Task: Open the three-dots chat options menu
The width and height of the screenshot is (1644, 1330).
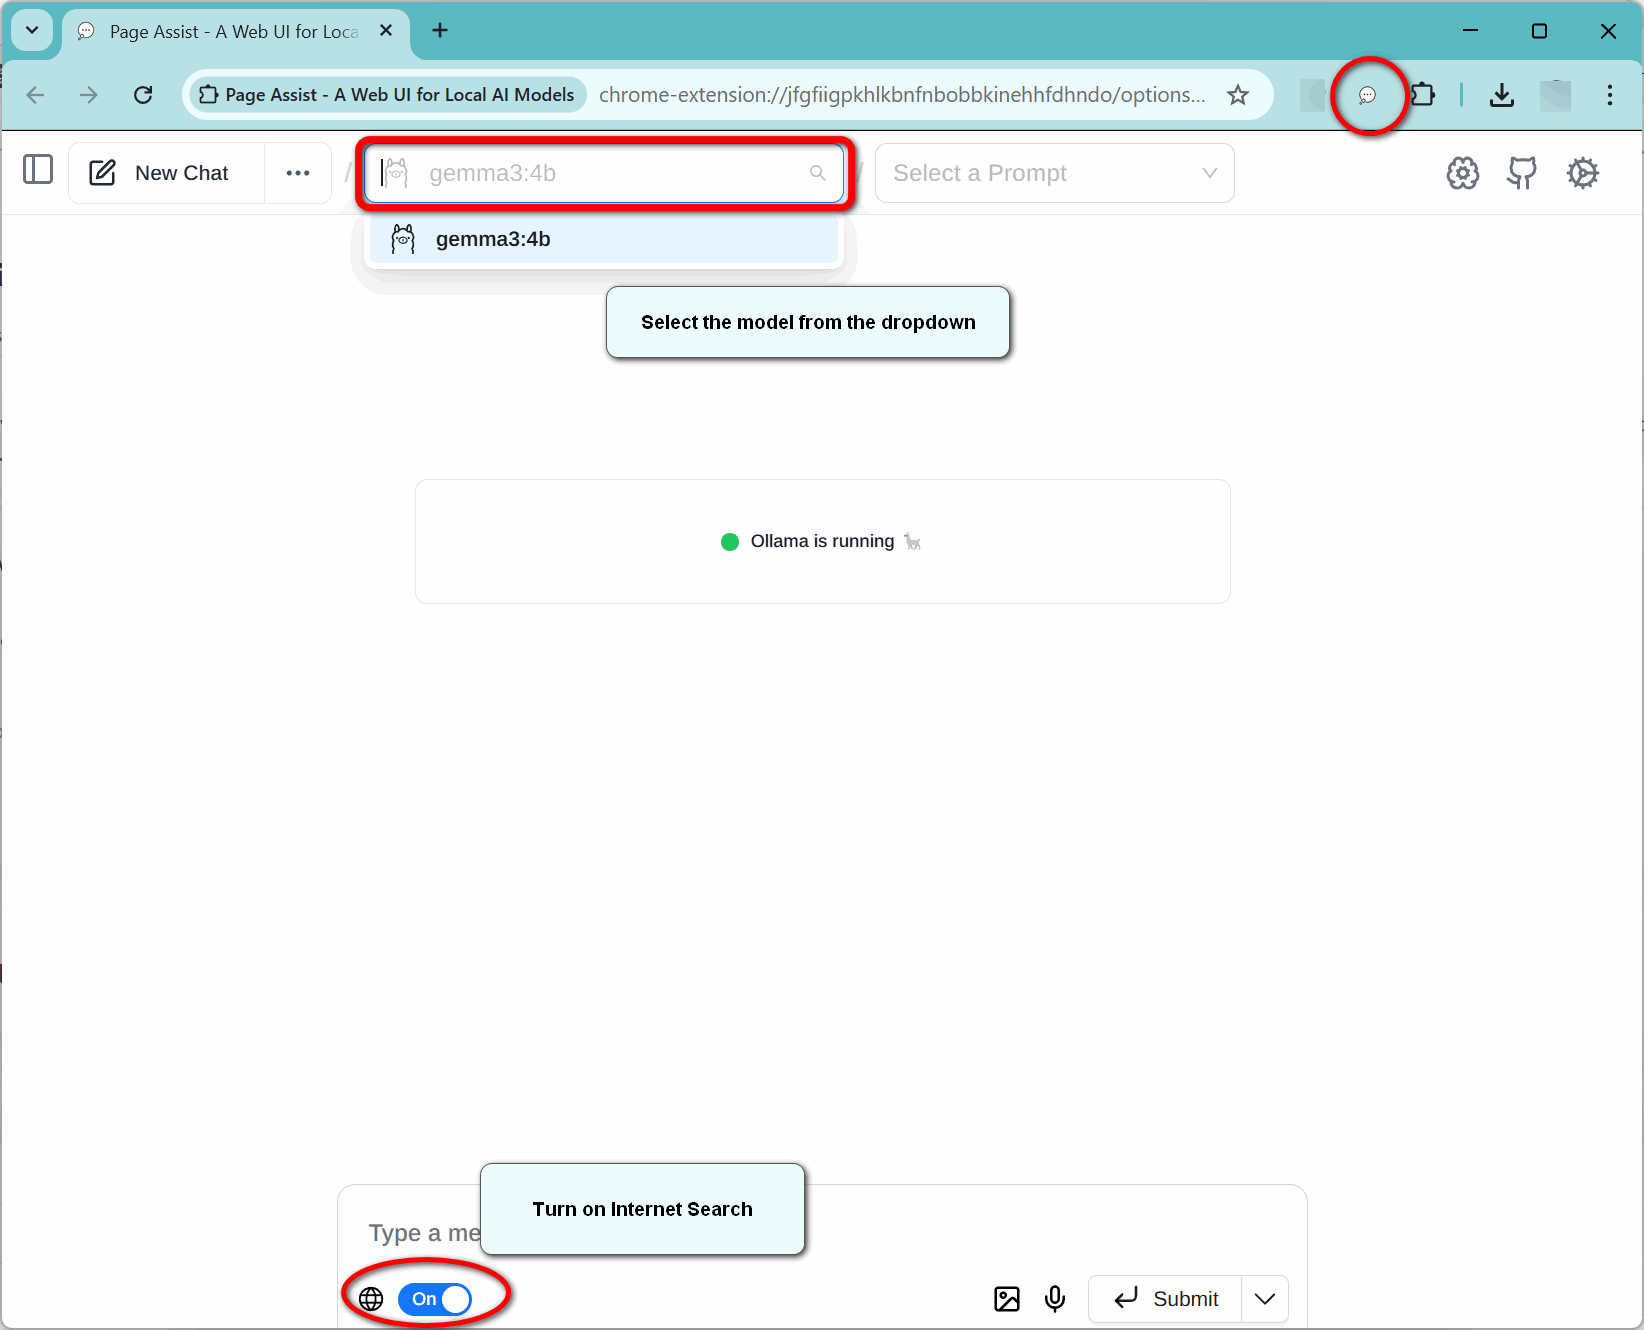Action: [x=298, y=173]
